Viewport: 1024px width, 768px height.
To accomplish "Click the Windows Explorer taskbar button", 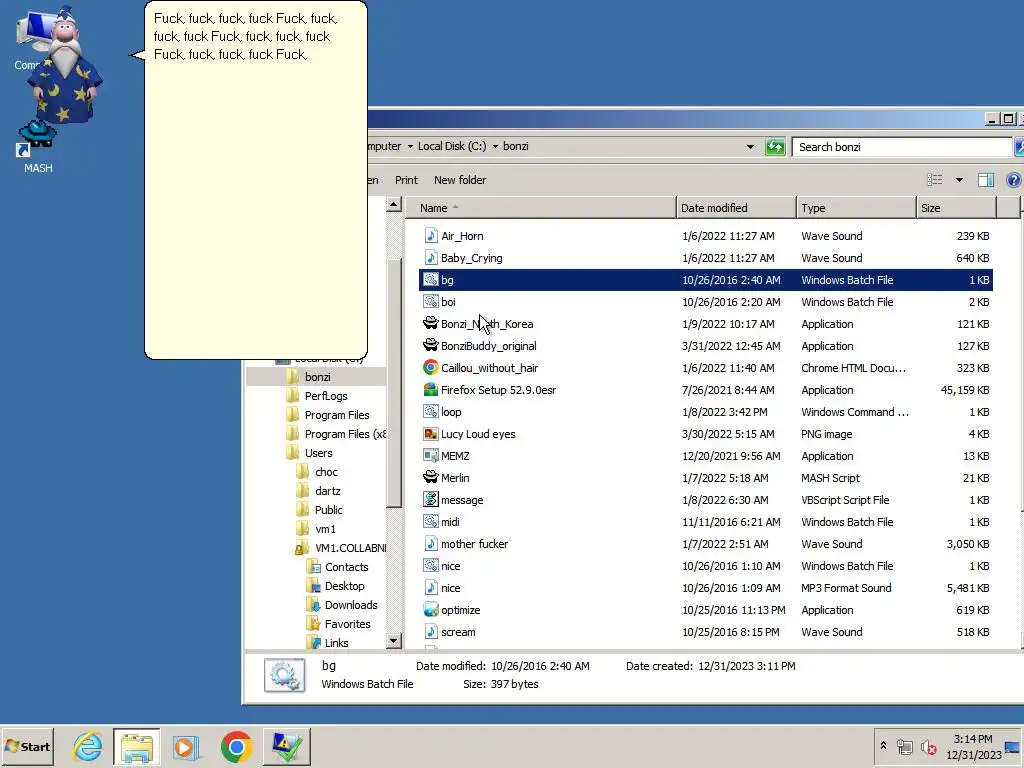I will coord(136,746).
